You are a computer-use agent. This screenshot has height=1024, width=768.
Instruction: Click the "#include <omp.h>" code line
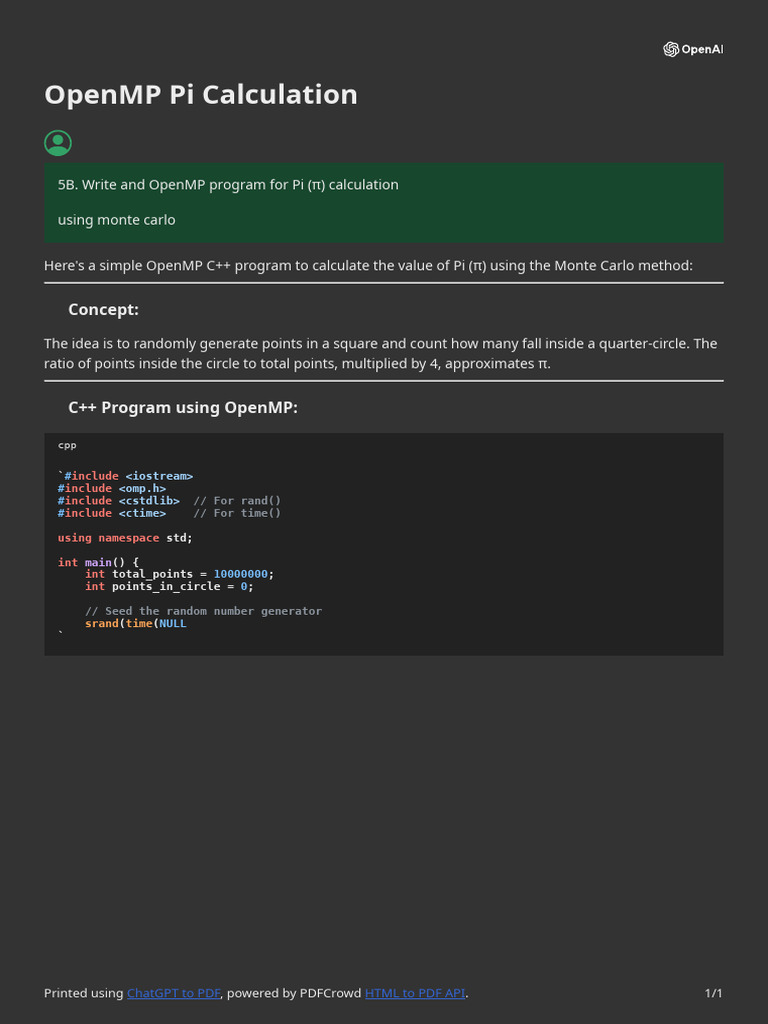point(112,488)
